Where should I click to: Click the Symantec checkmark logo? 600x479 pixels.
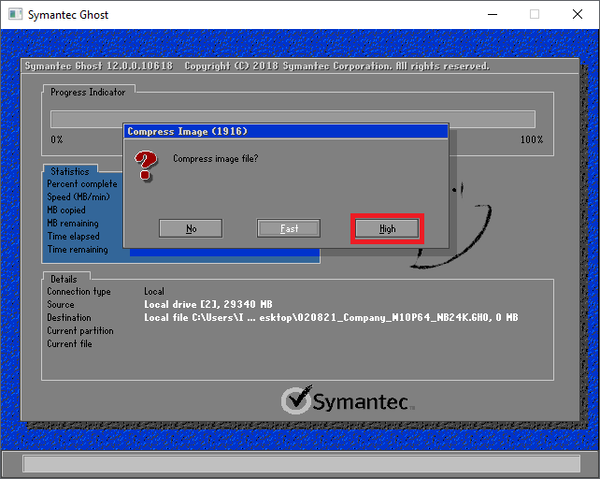click(296, 400)
